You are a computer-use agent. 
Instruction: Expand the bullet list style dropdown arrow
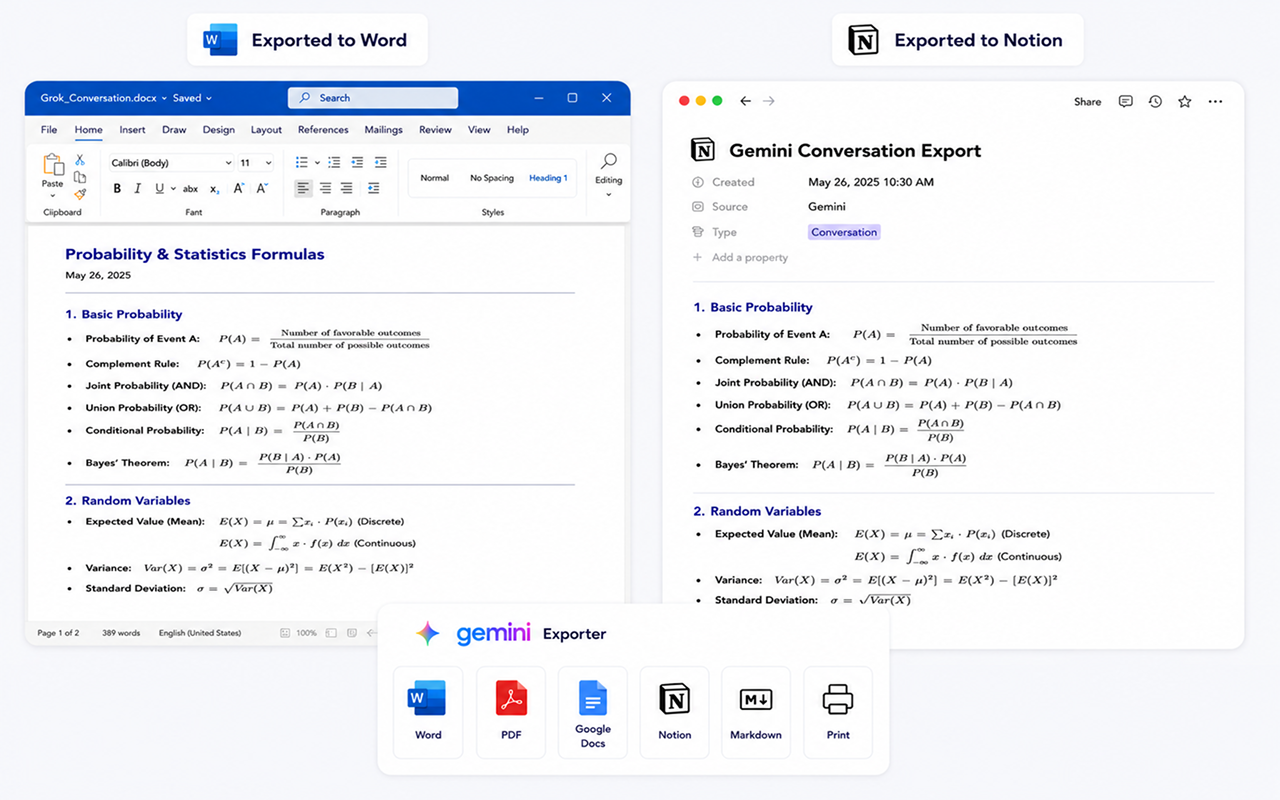[317, 162]
